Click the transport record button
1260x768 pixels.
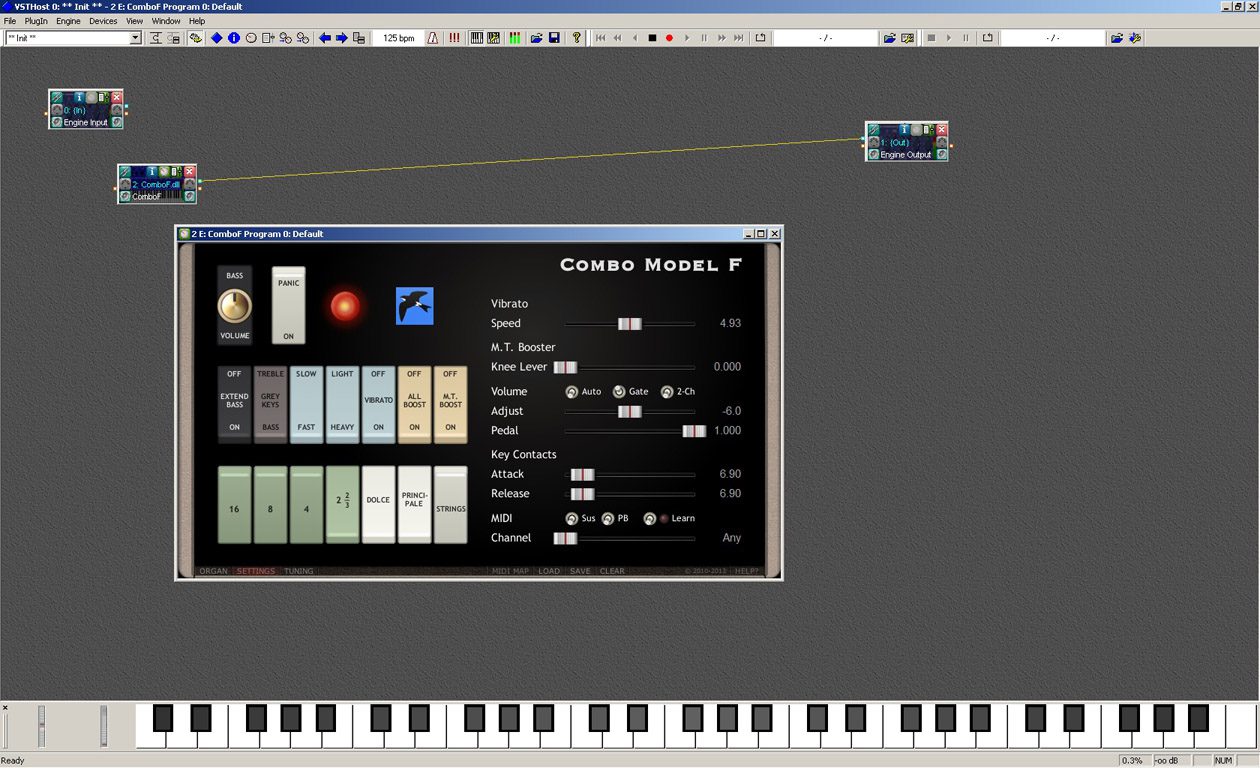(669, 38)
